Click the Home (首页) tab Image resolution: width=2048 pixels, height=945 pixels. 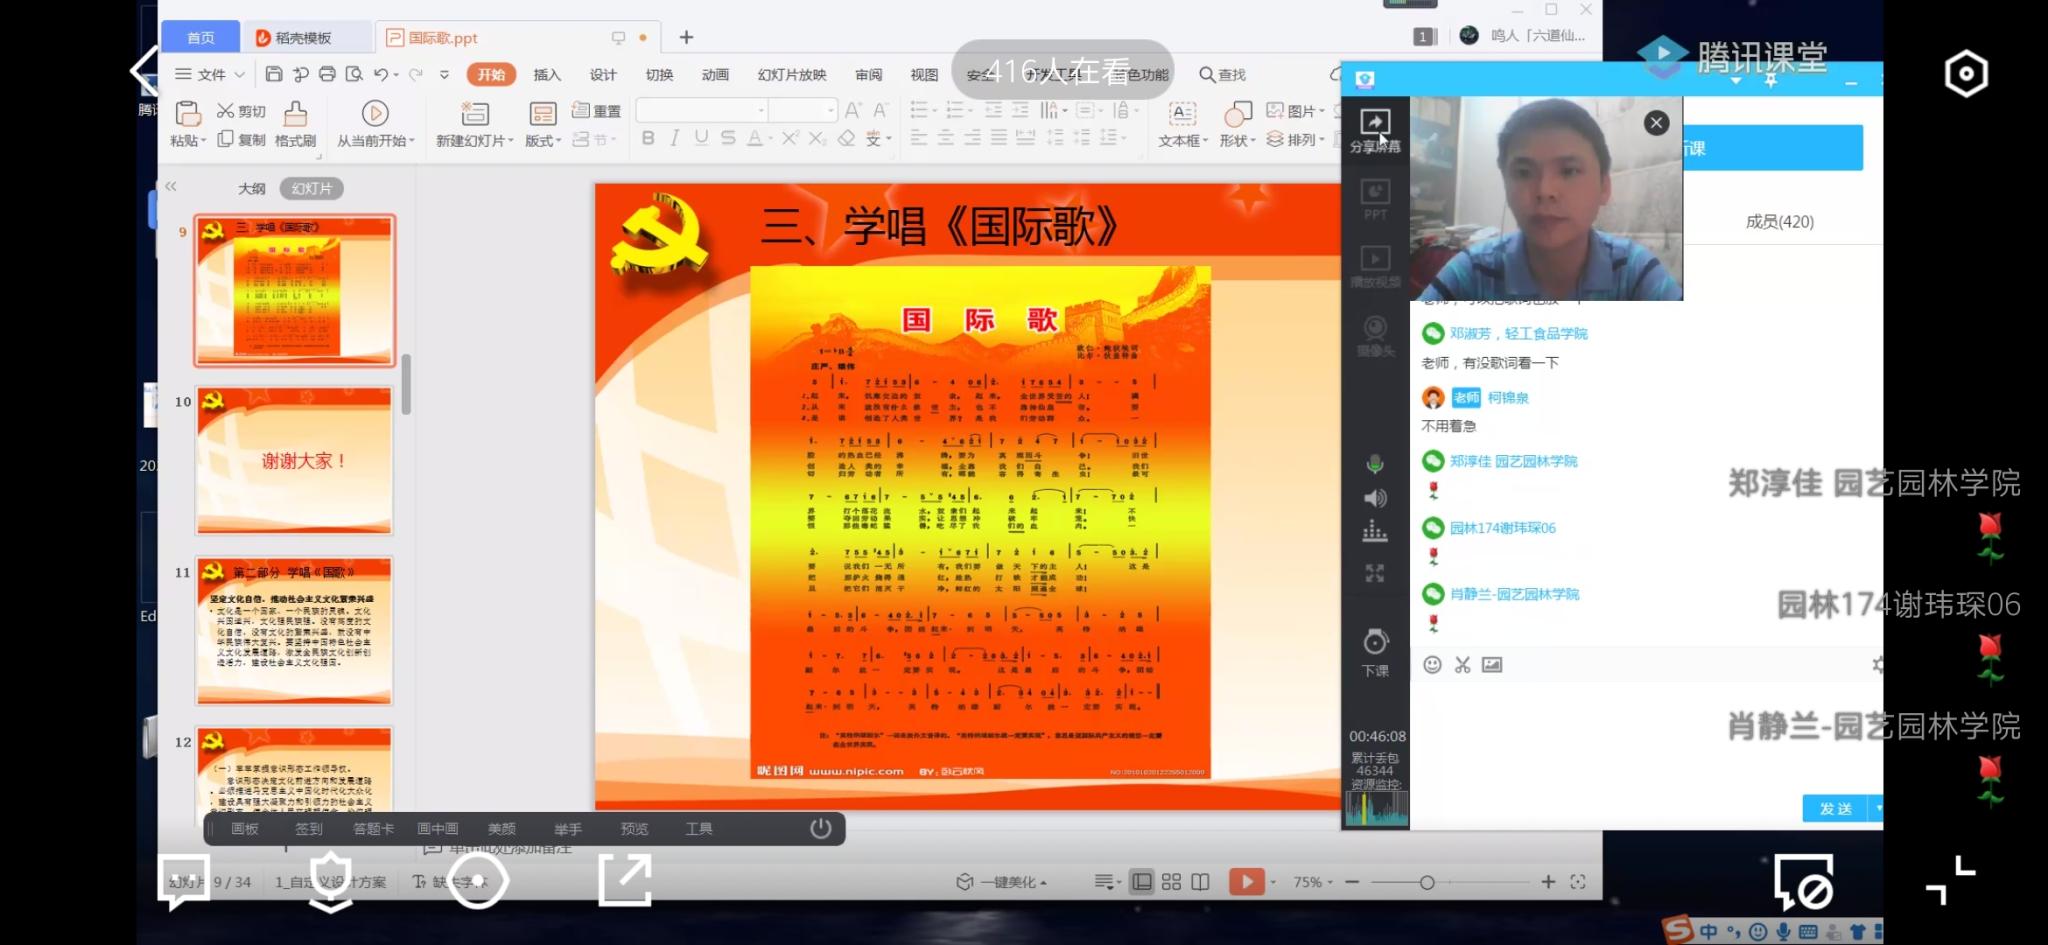pos(200,37)
